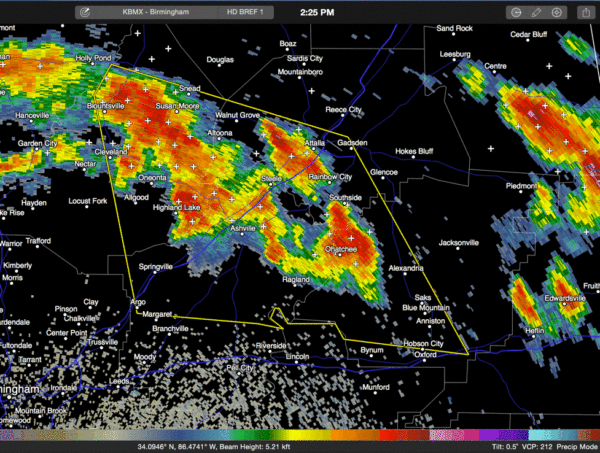Click the Oneonta city label on map
600x453 pixels.
click(x=152, y=177)
